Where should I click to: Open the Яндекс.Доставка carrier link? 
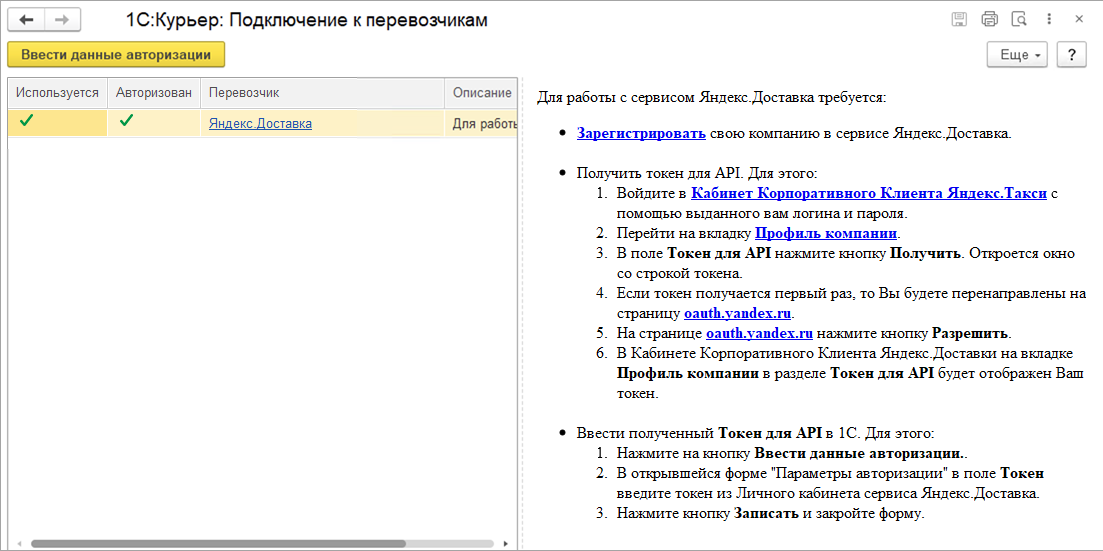click(x=260, y=124)
